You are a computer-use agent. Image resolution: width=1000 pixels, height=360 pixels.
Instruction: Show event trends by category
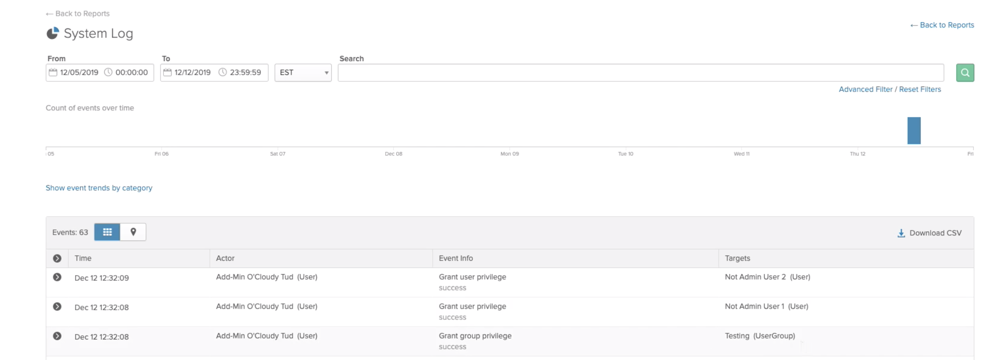(99, 188)
